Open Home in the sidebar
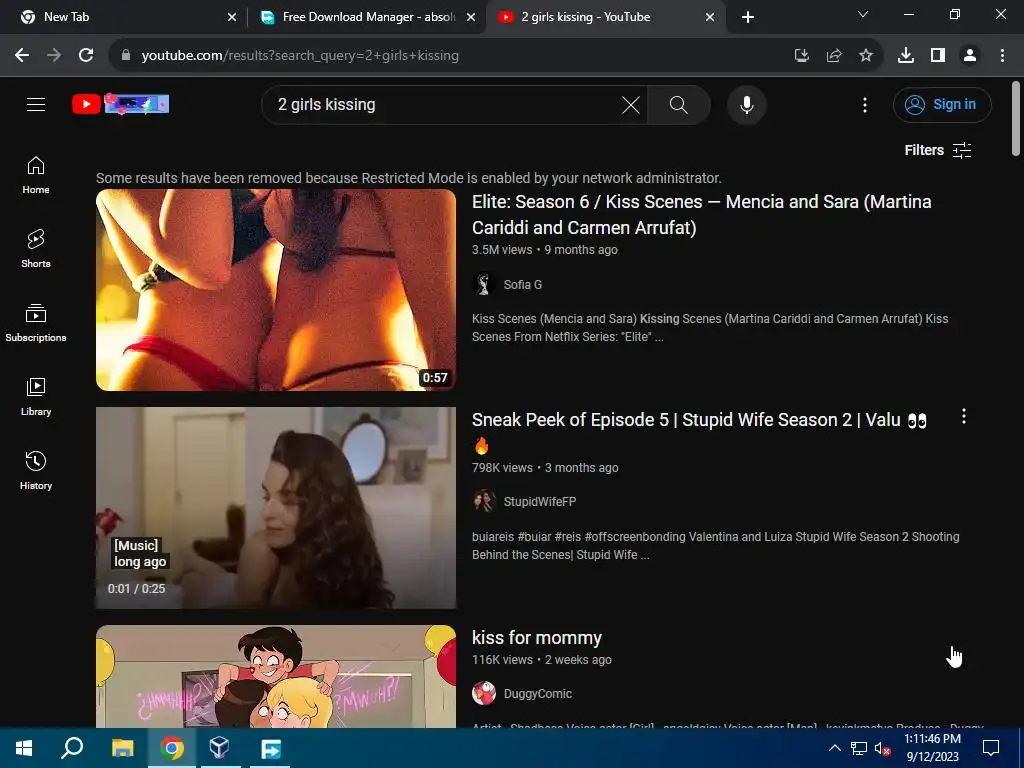The image size is (1024, 768). (36, 175)
